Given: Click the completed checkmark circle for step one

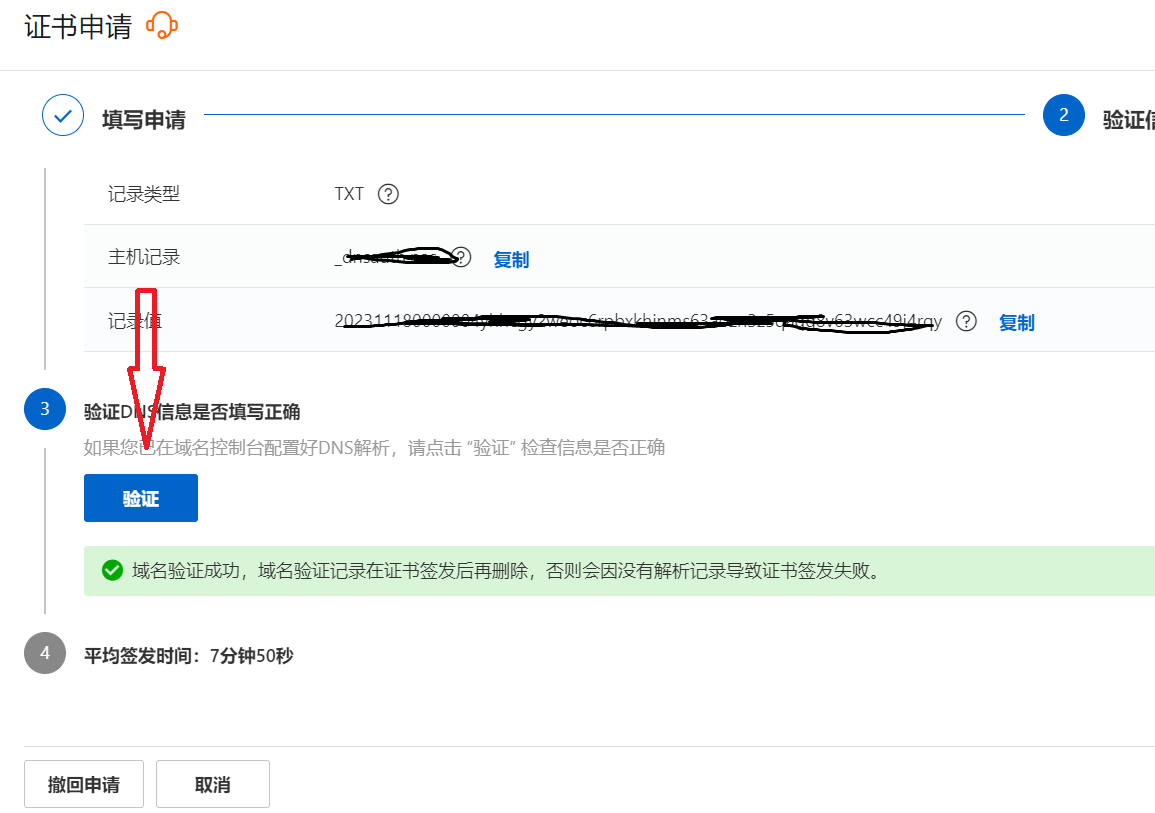Looking at the screenshot, I should click(x=63, y=116).
